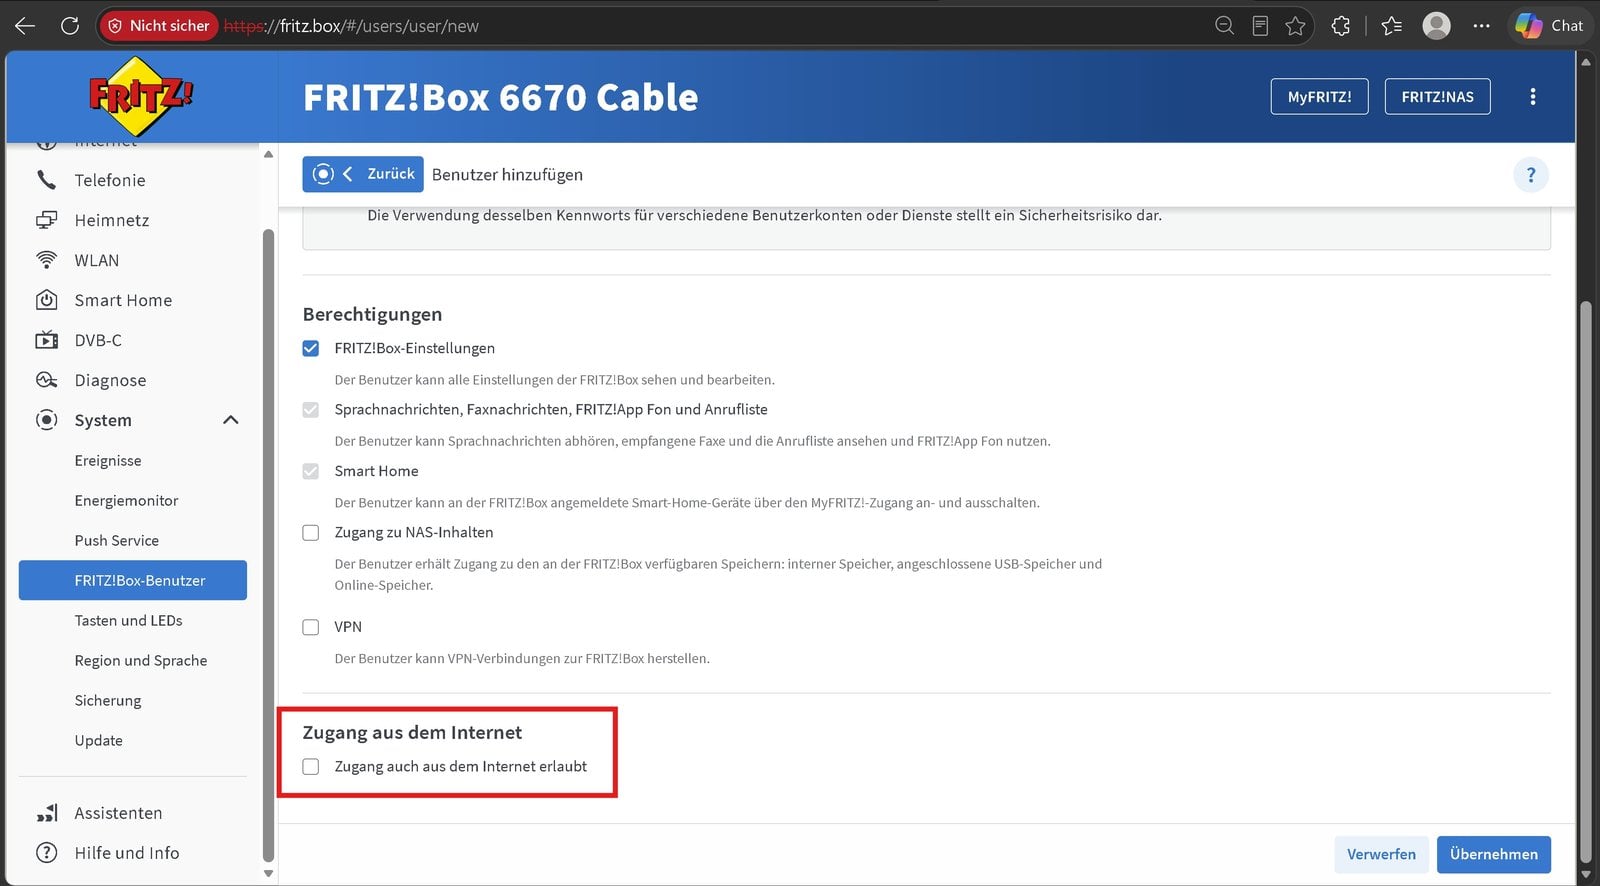Open the favorites list icon
The image size is (1600, 886).
tap(1391, 26)
